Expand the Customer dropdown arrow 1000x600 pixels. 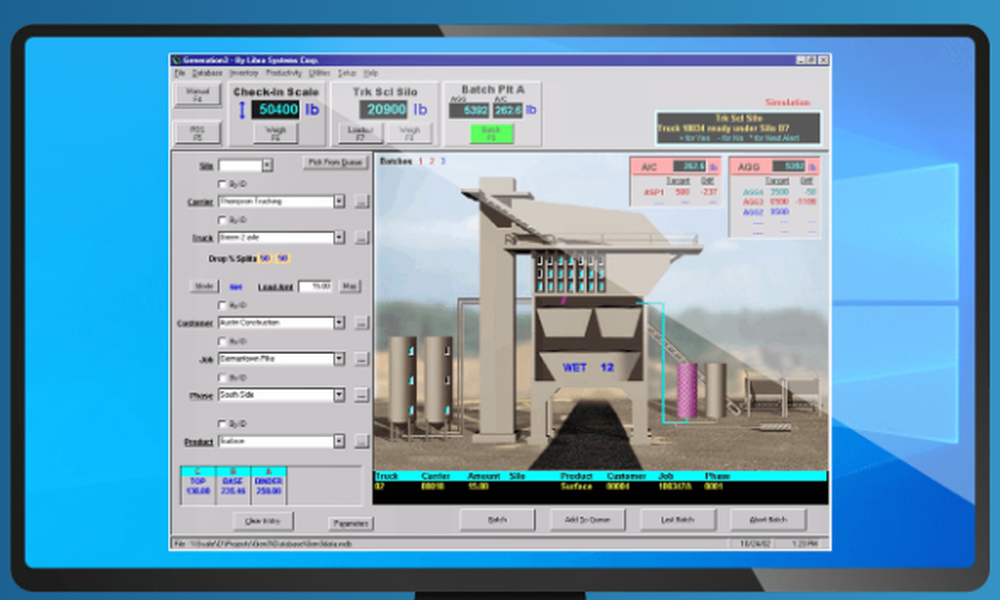[x=339, y=323]
